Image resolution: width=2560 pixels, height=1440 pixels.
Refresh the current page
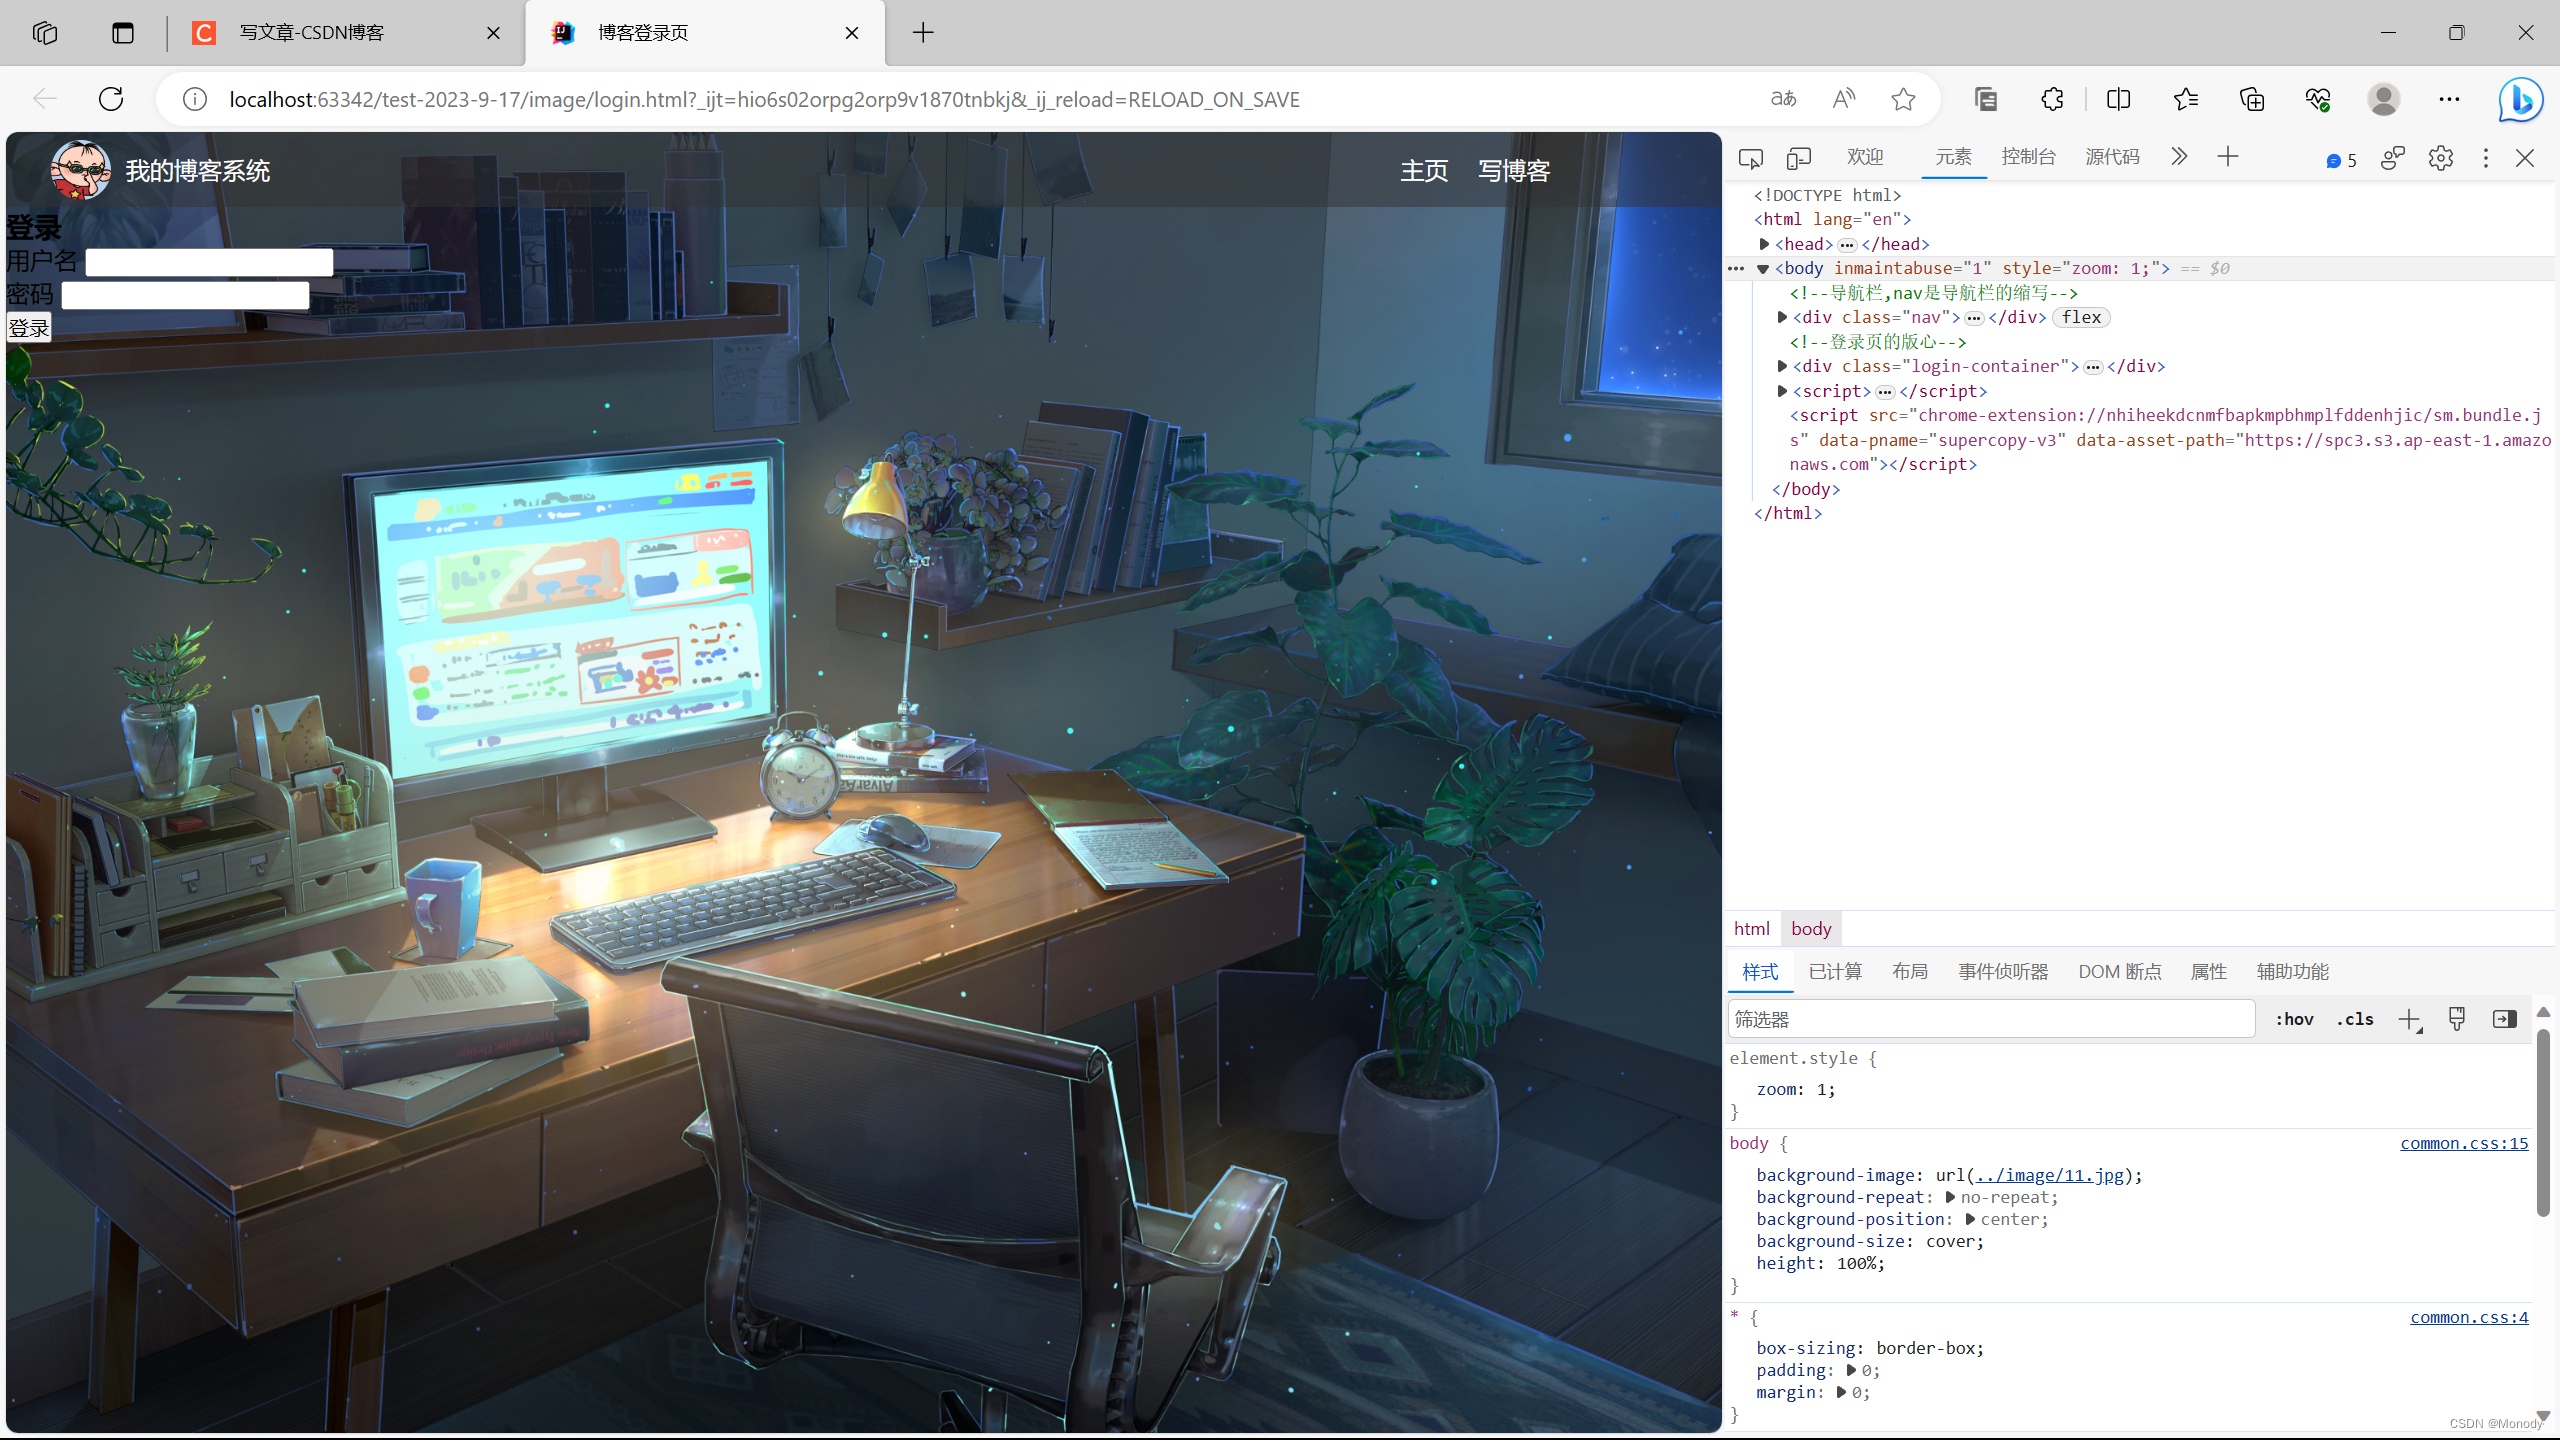[111, 99]
